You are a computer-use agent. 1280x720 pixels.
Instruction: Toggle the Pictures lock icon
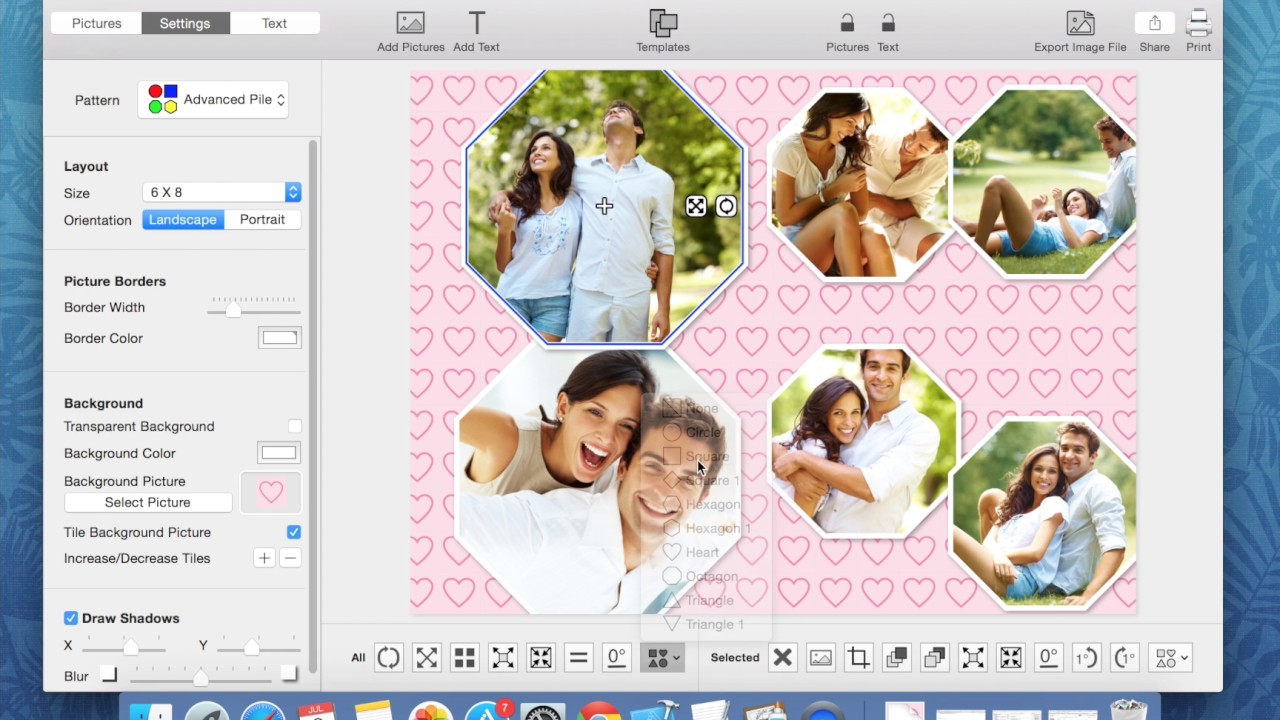point(847,23)
